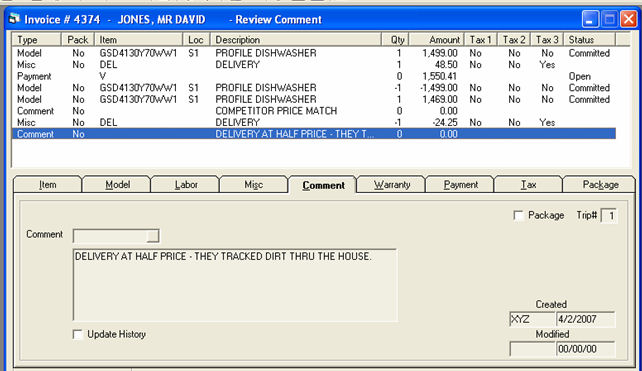The image size is (642, 371).
Task: Open the Labor tab
Action: pyautogui.click(x=186, y=185)
